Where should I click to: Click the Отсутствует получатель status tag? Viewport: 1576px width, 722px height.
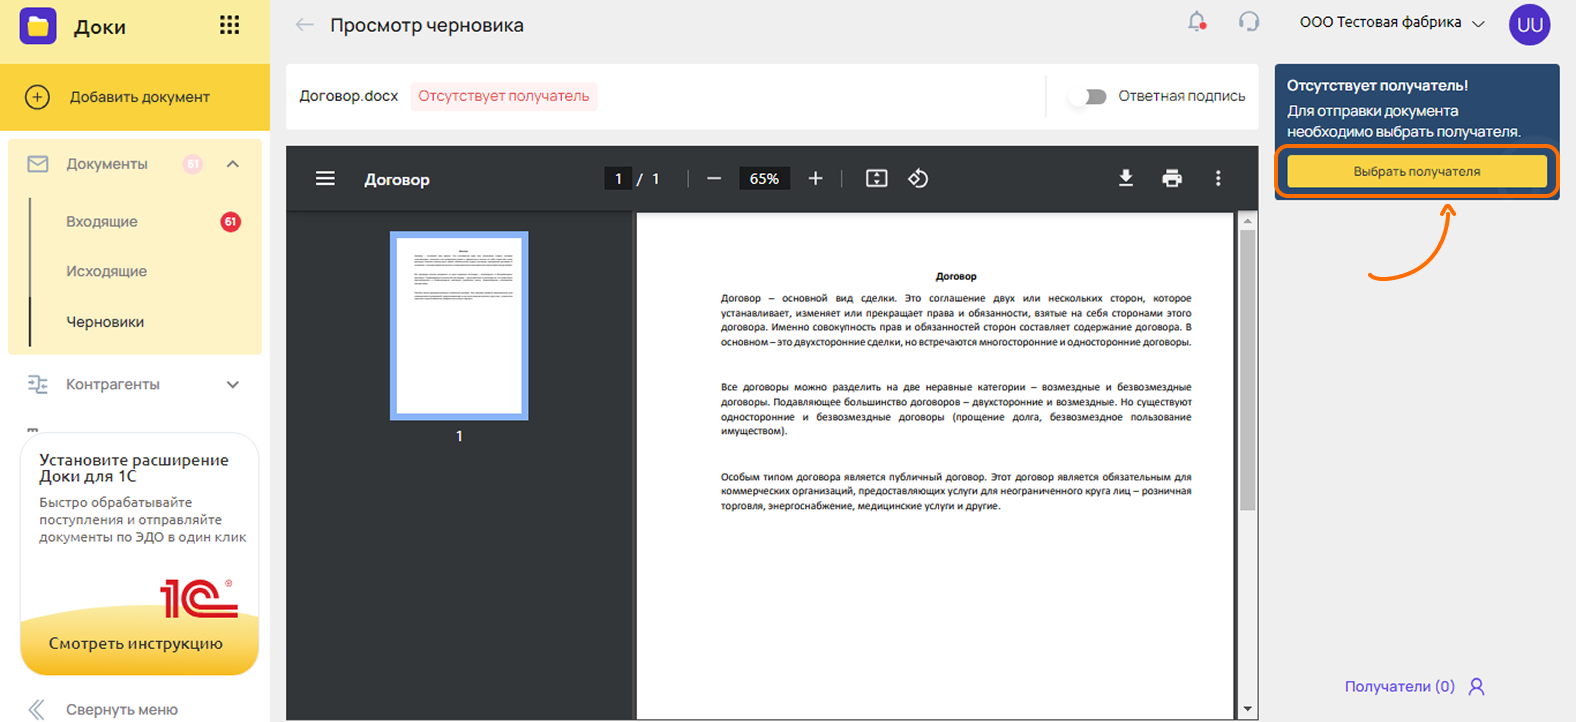coord(504,96)
